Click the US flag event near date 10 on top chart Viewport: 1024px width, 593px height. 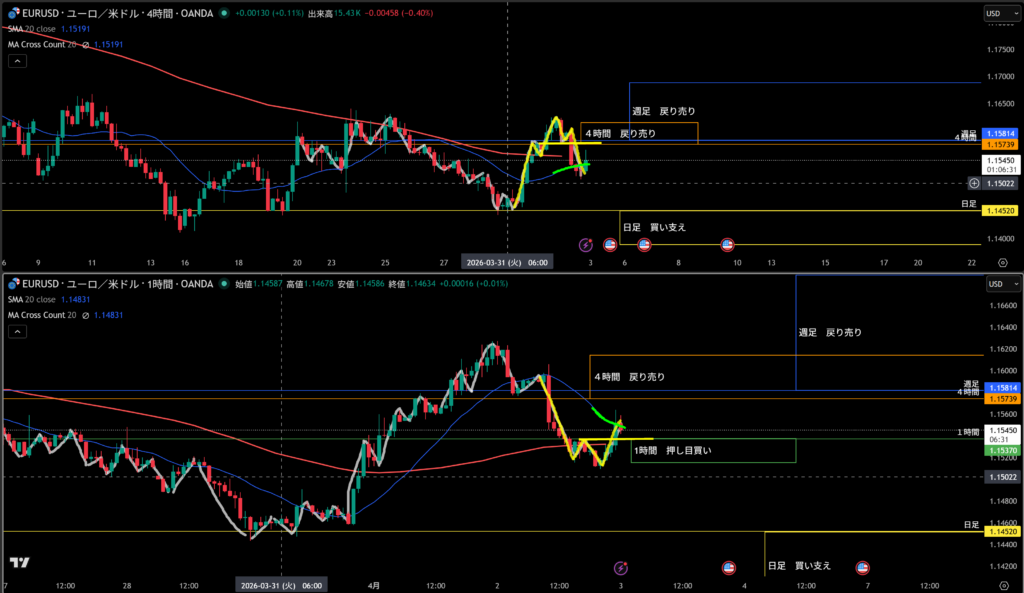(x=727, y=244)
